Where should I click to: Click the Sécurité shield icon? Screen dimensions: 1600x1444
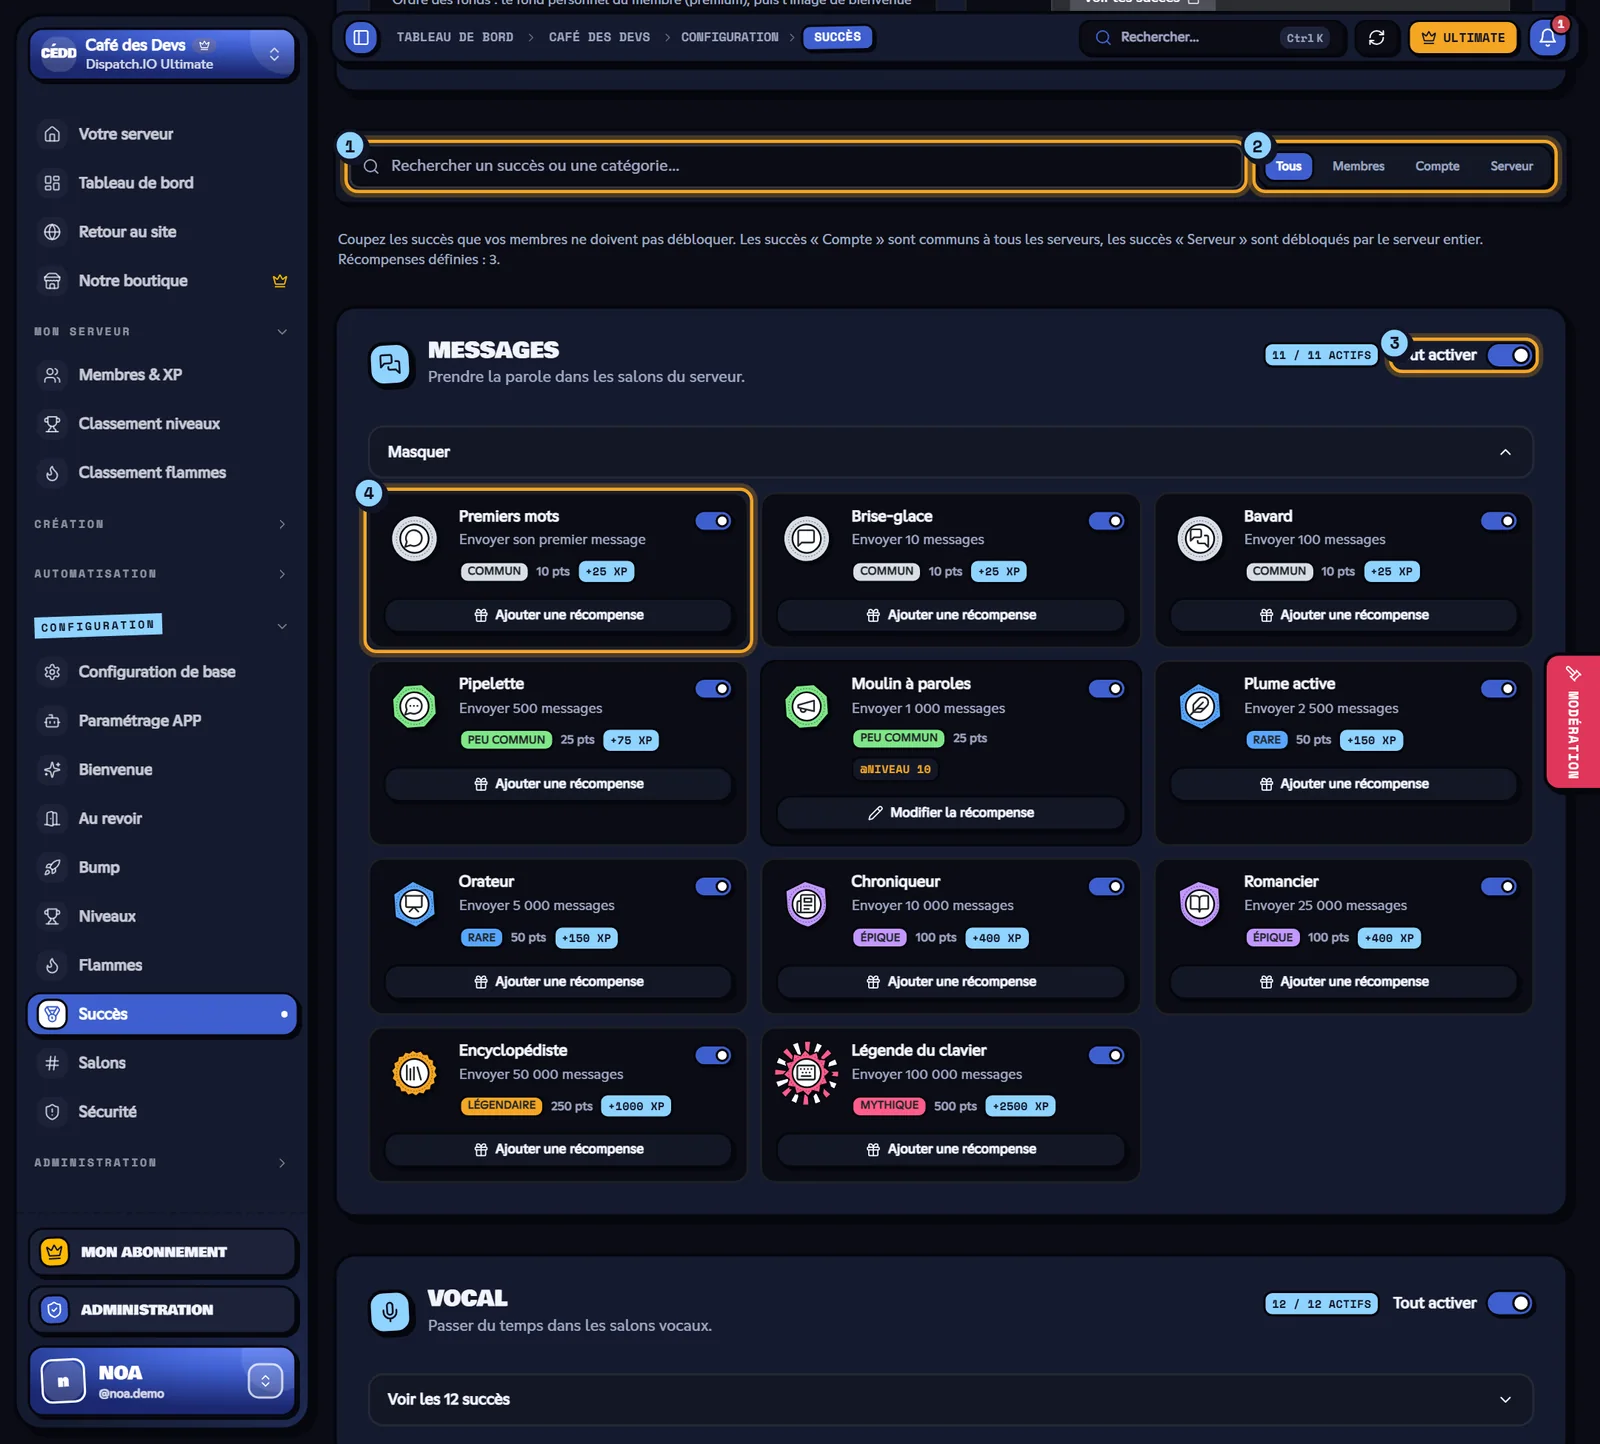coord(53,1112)
